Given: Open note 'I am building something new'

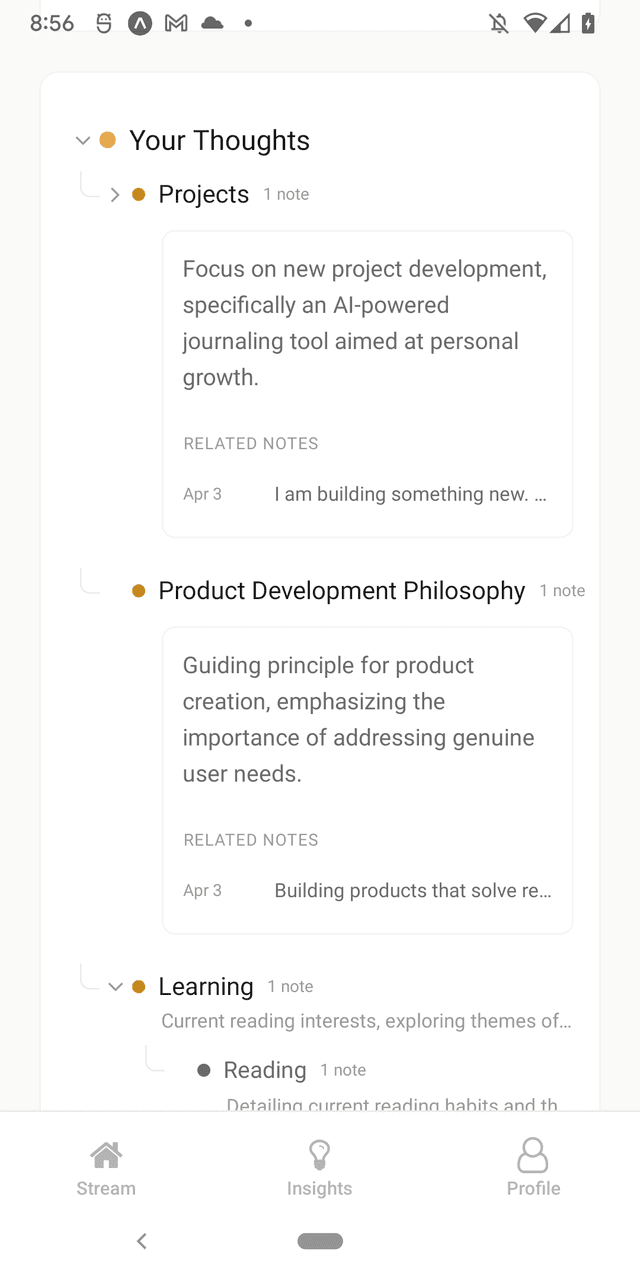Looking at the screenshot, I should coord(410,494).
